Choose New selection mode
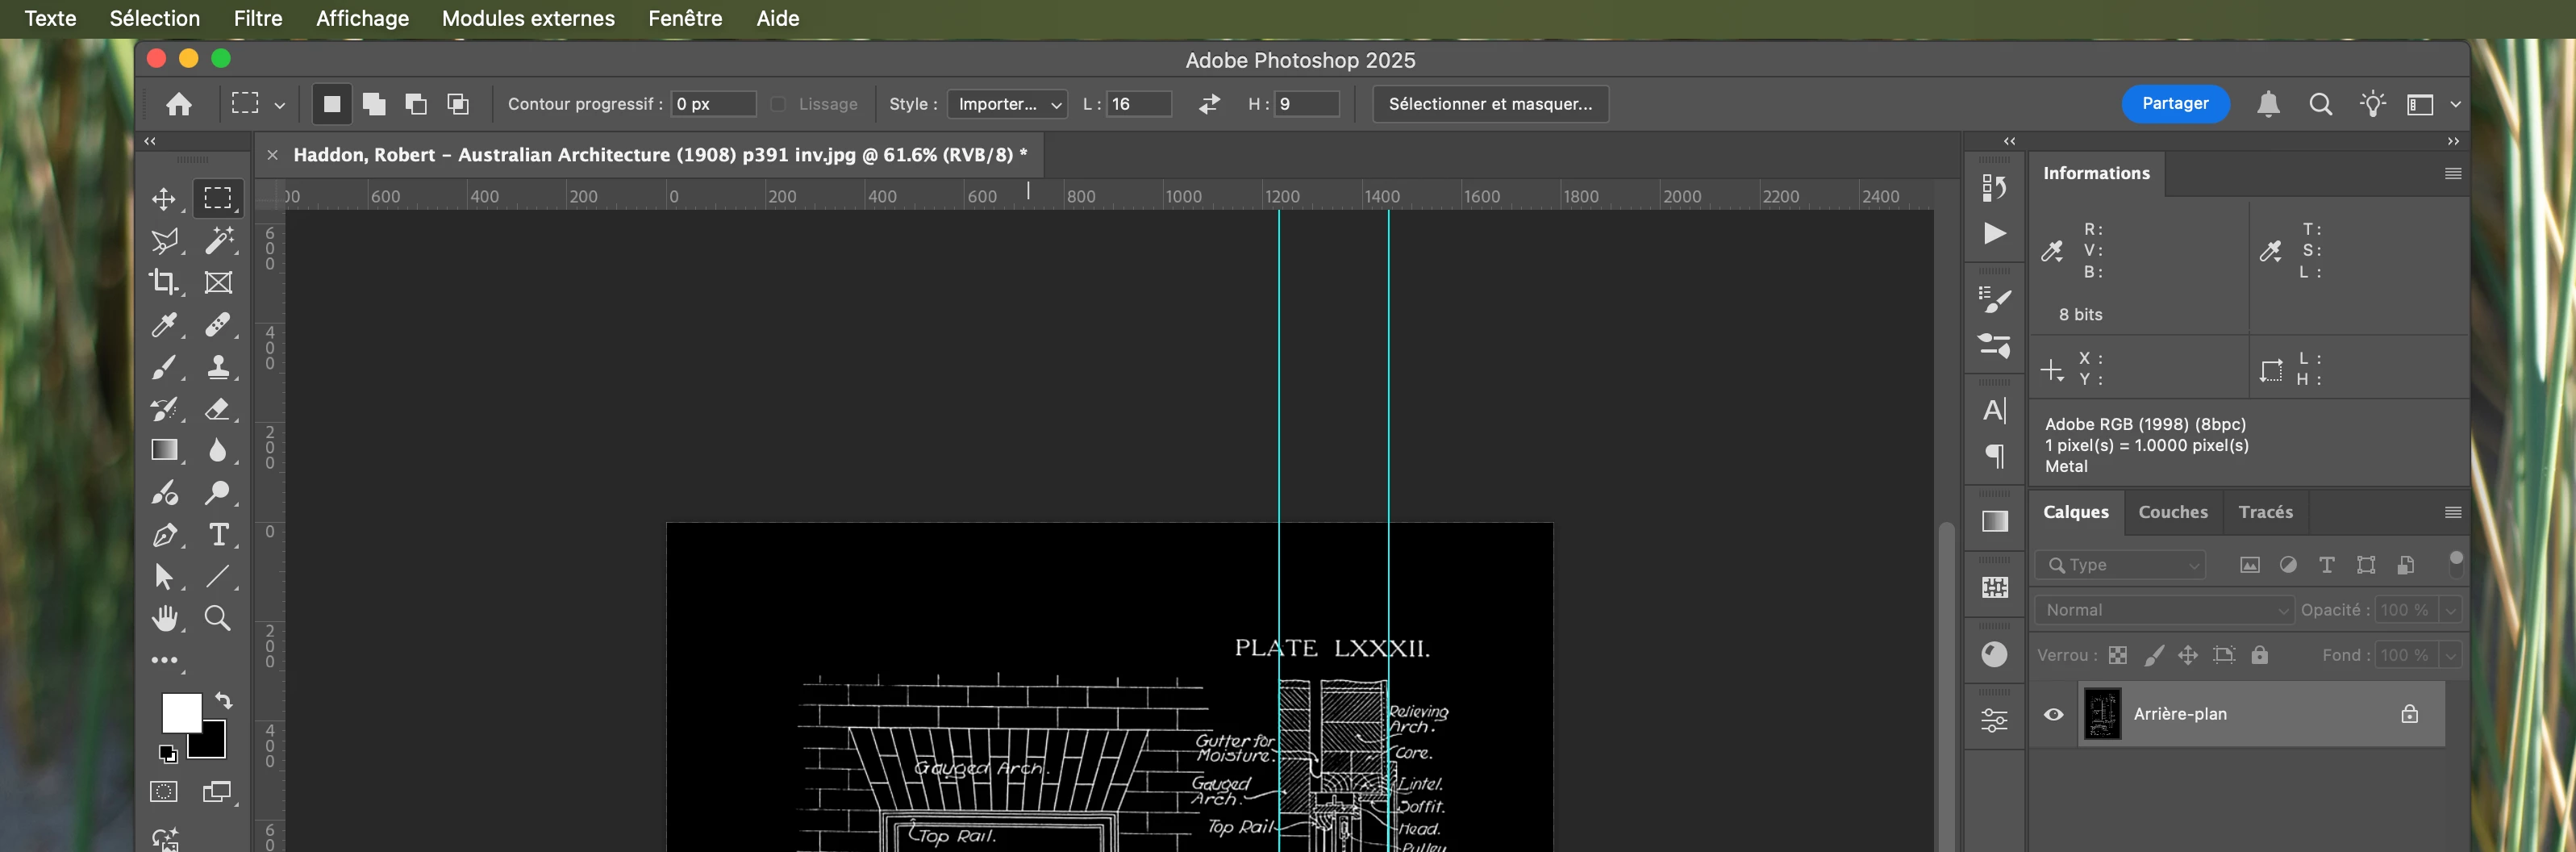The height and width of the screenshot is (852, 2576). (332, 104)
